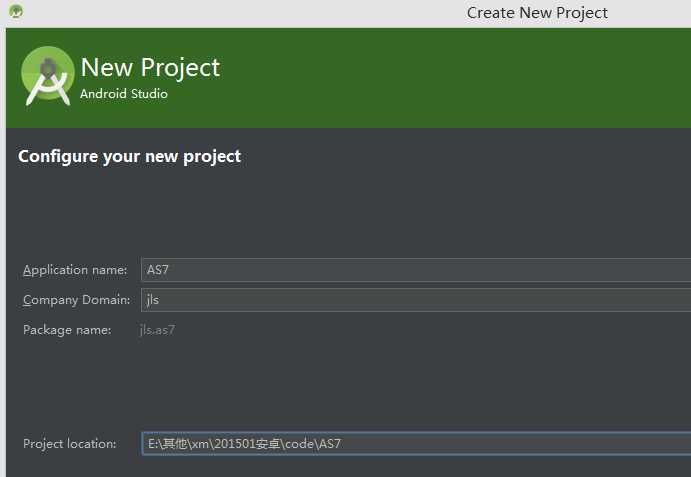Click the package name value jls.as7
691x477 pixels.
(157, 330)
